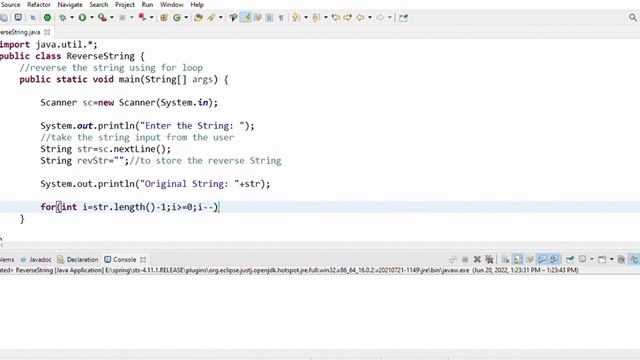Close the ReverseString.java editor tab
The height and width of the screenshot is (360, 640).
coord(47,32)
